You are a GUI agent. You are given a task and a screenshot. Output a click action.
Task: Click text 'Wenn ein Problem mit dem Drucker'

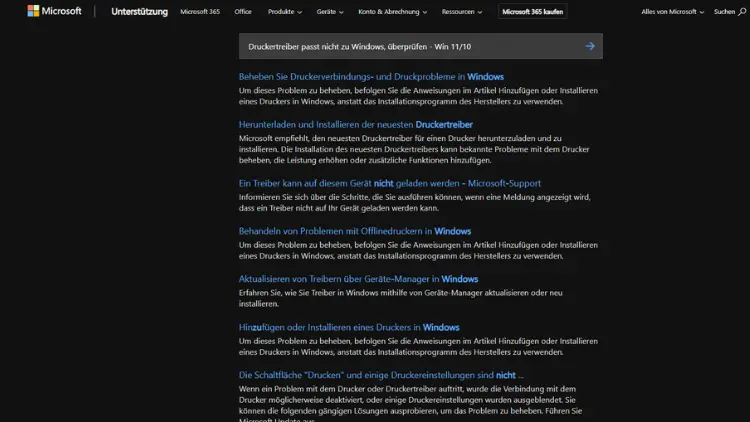click(x=410, y=405)
